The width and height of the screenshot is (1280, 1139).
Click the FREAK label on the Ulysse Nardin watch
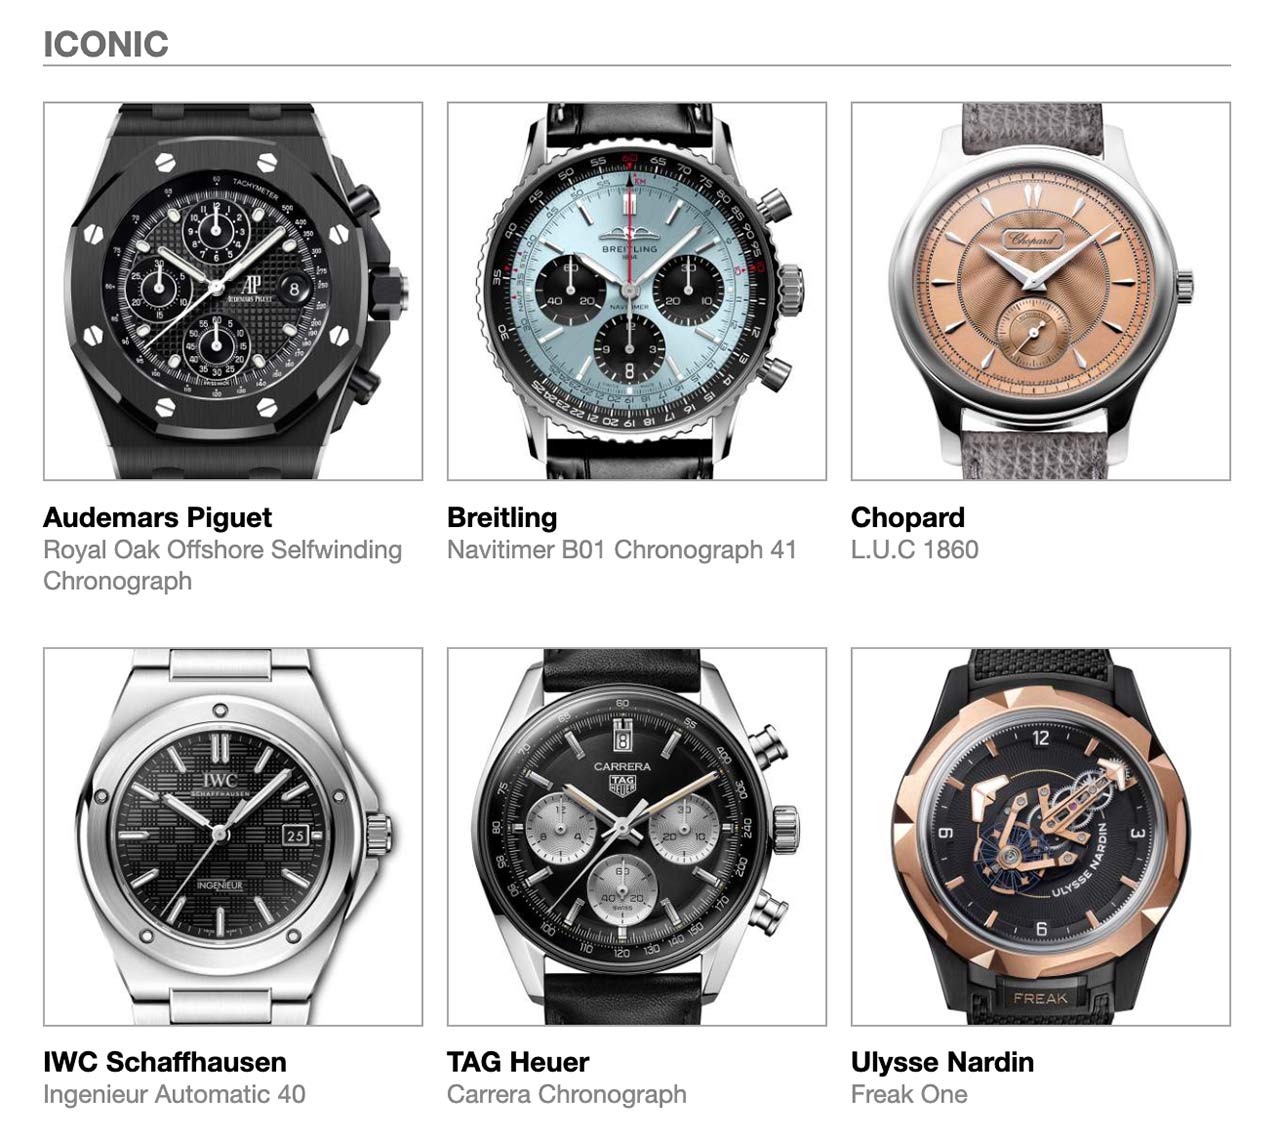(x=1040, y=997)
